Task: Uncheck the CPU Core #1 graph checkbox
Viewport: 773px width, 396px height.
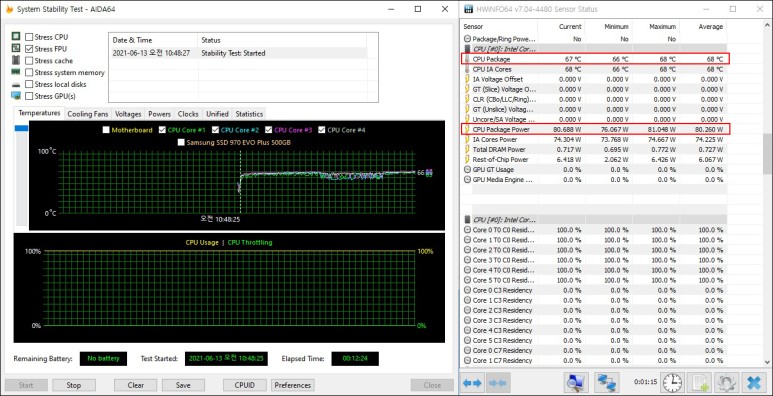Action: 162,130
